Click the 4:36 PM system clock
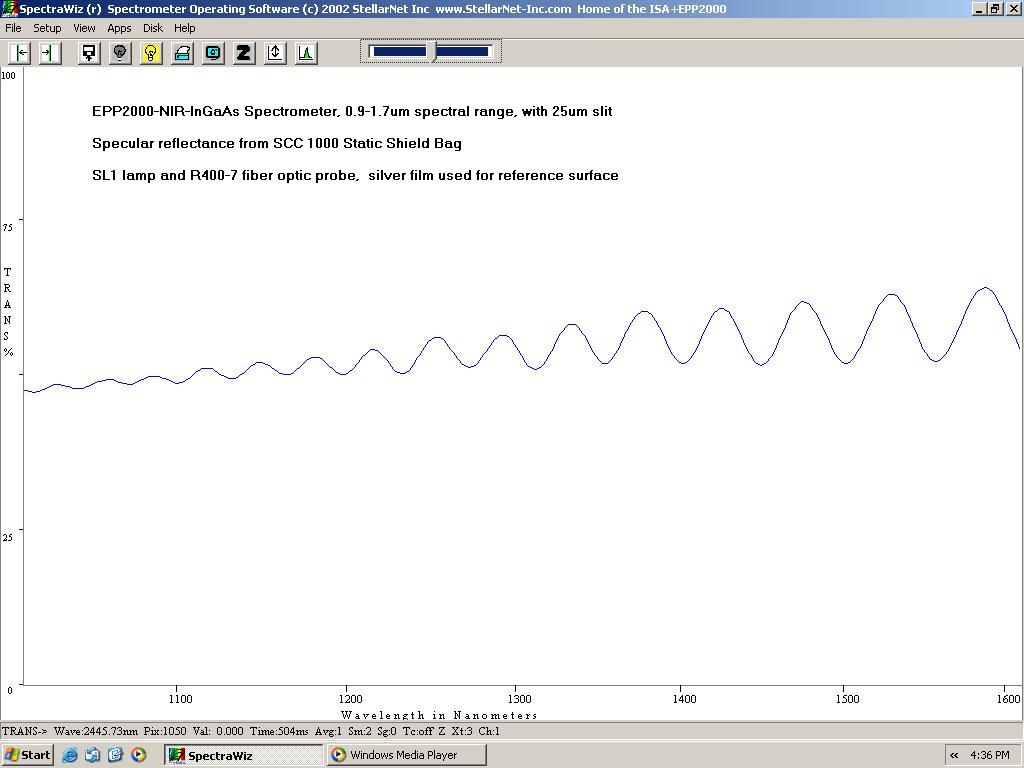 click(x=990, y=756)
